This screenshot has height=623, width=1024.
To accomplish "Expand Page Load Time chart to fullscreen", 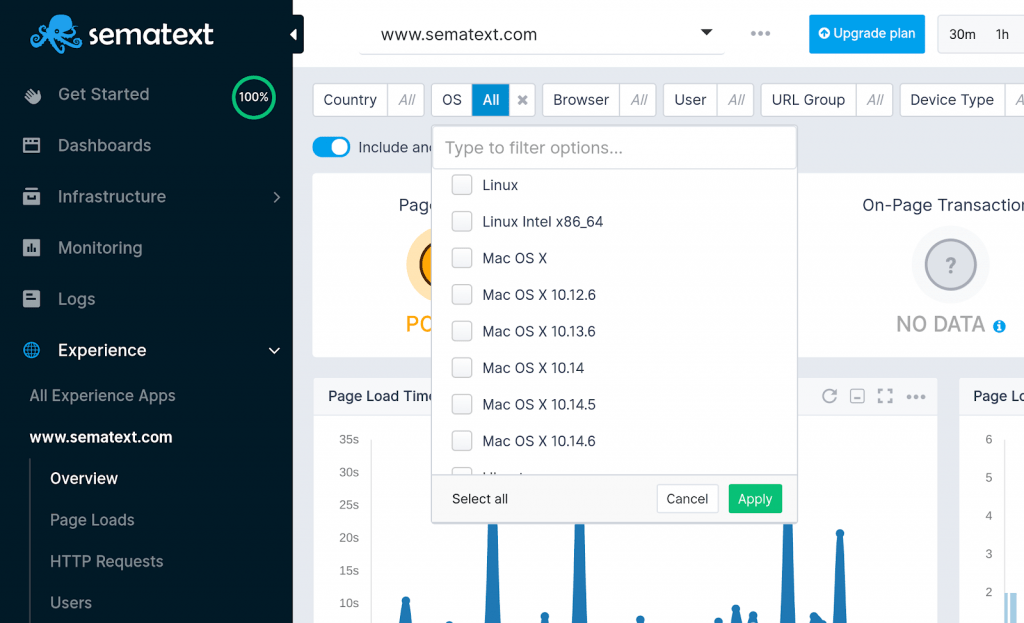I will click(x=885, y=396).
